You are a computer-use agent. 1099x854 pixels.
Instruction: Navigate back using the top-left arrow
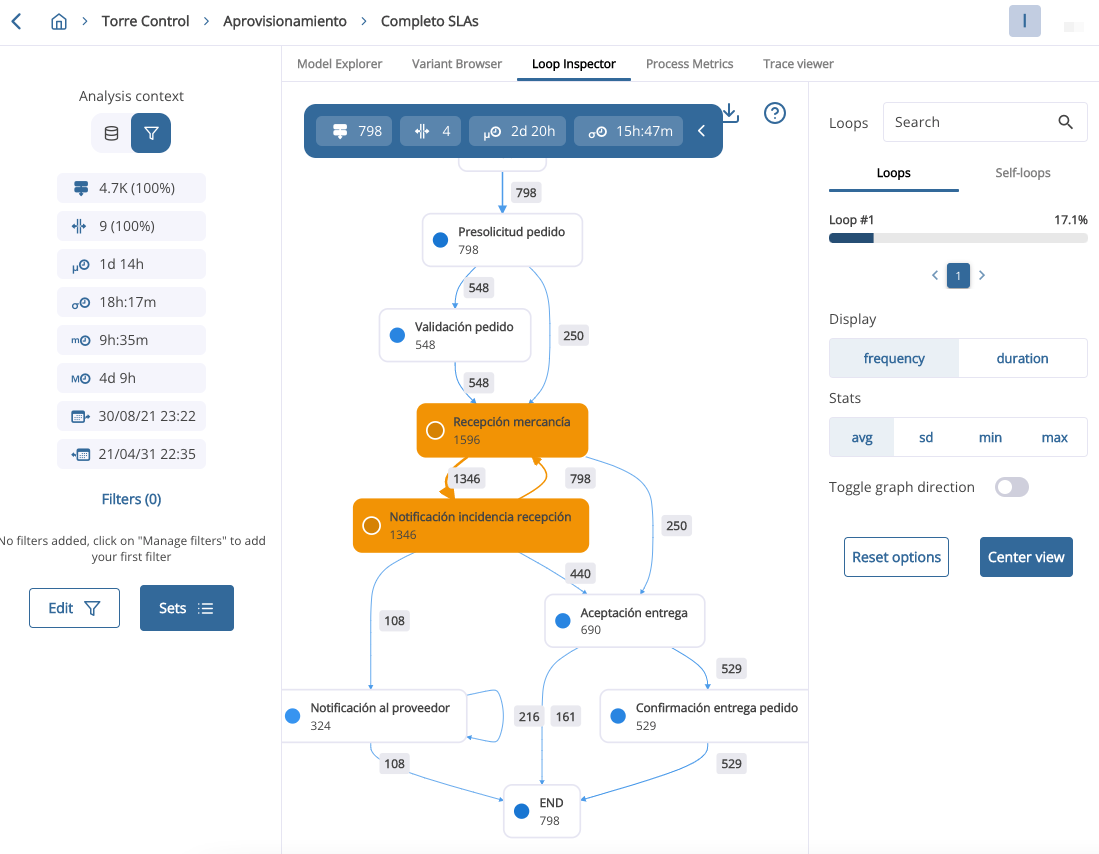point(16,20)
